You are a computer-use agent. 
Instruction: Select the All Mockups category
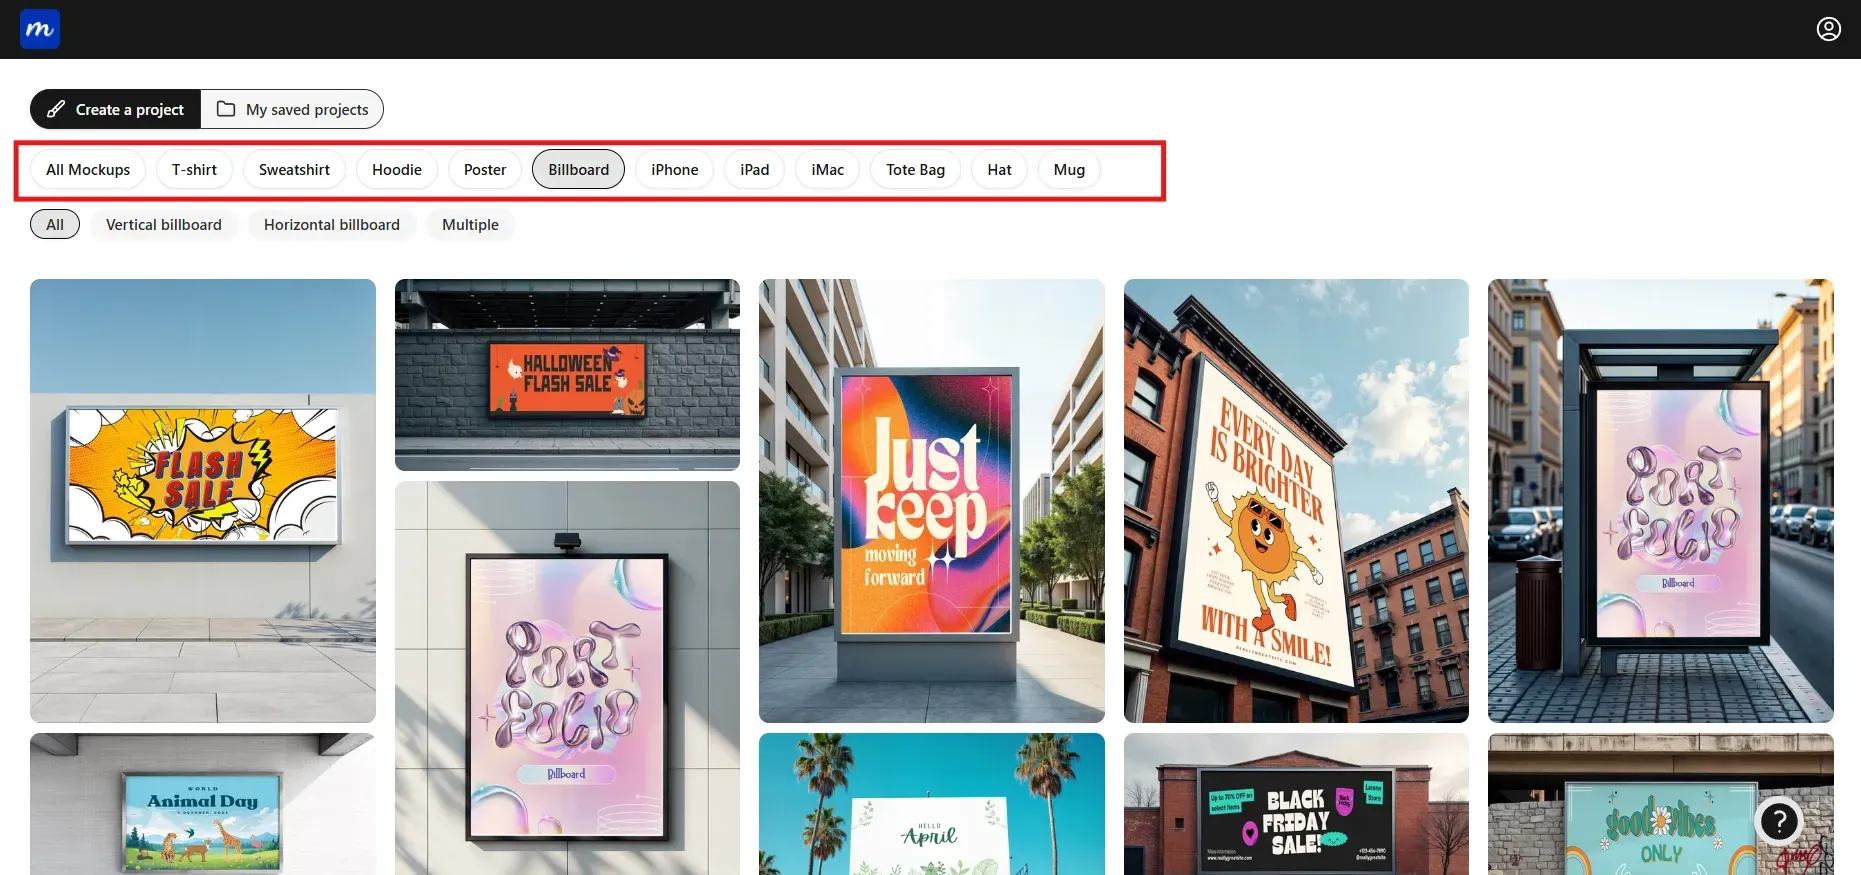(88, 169)
